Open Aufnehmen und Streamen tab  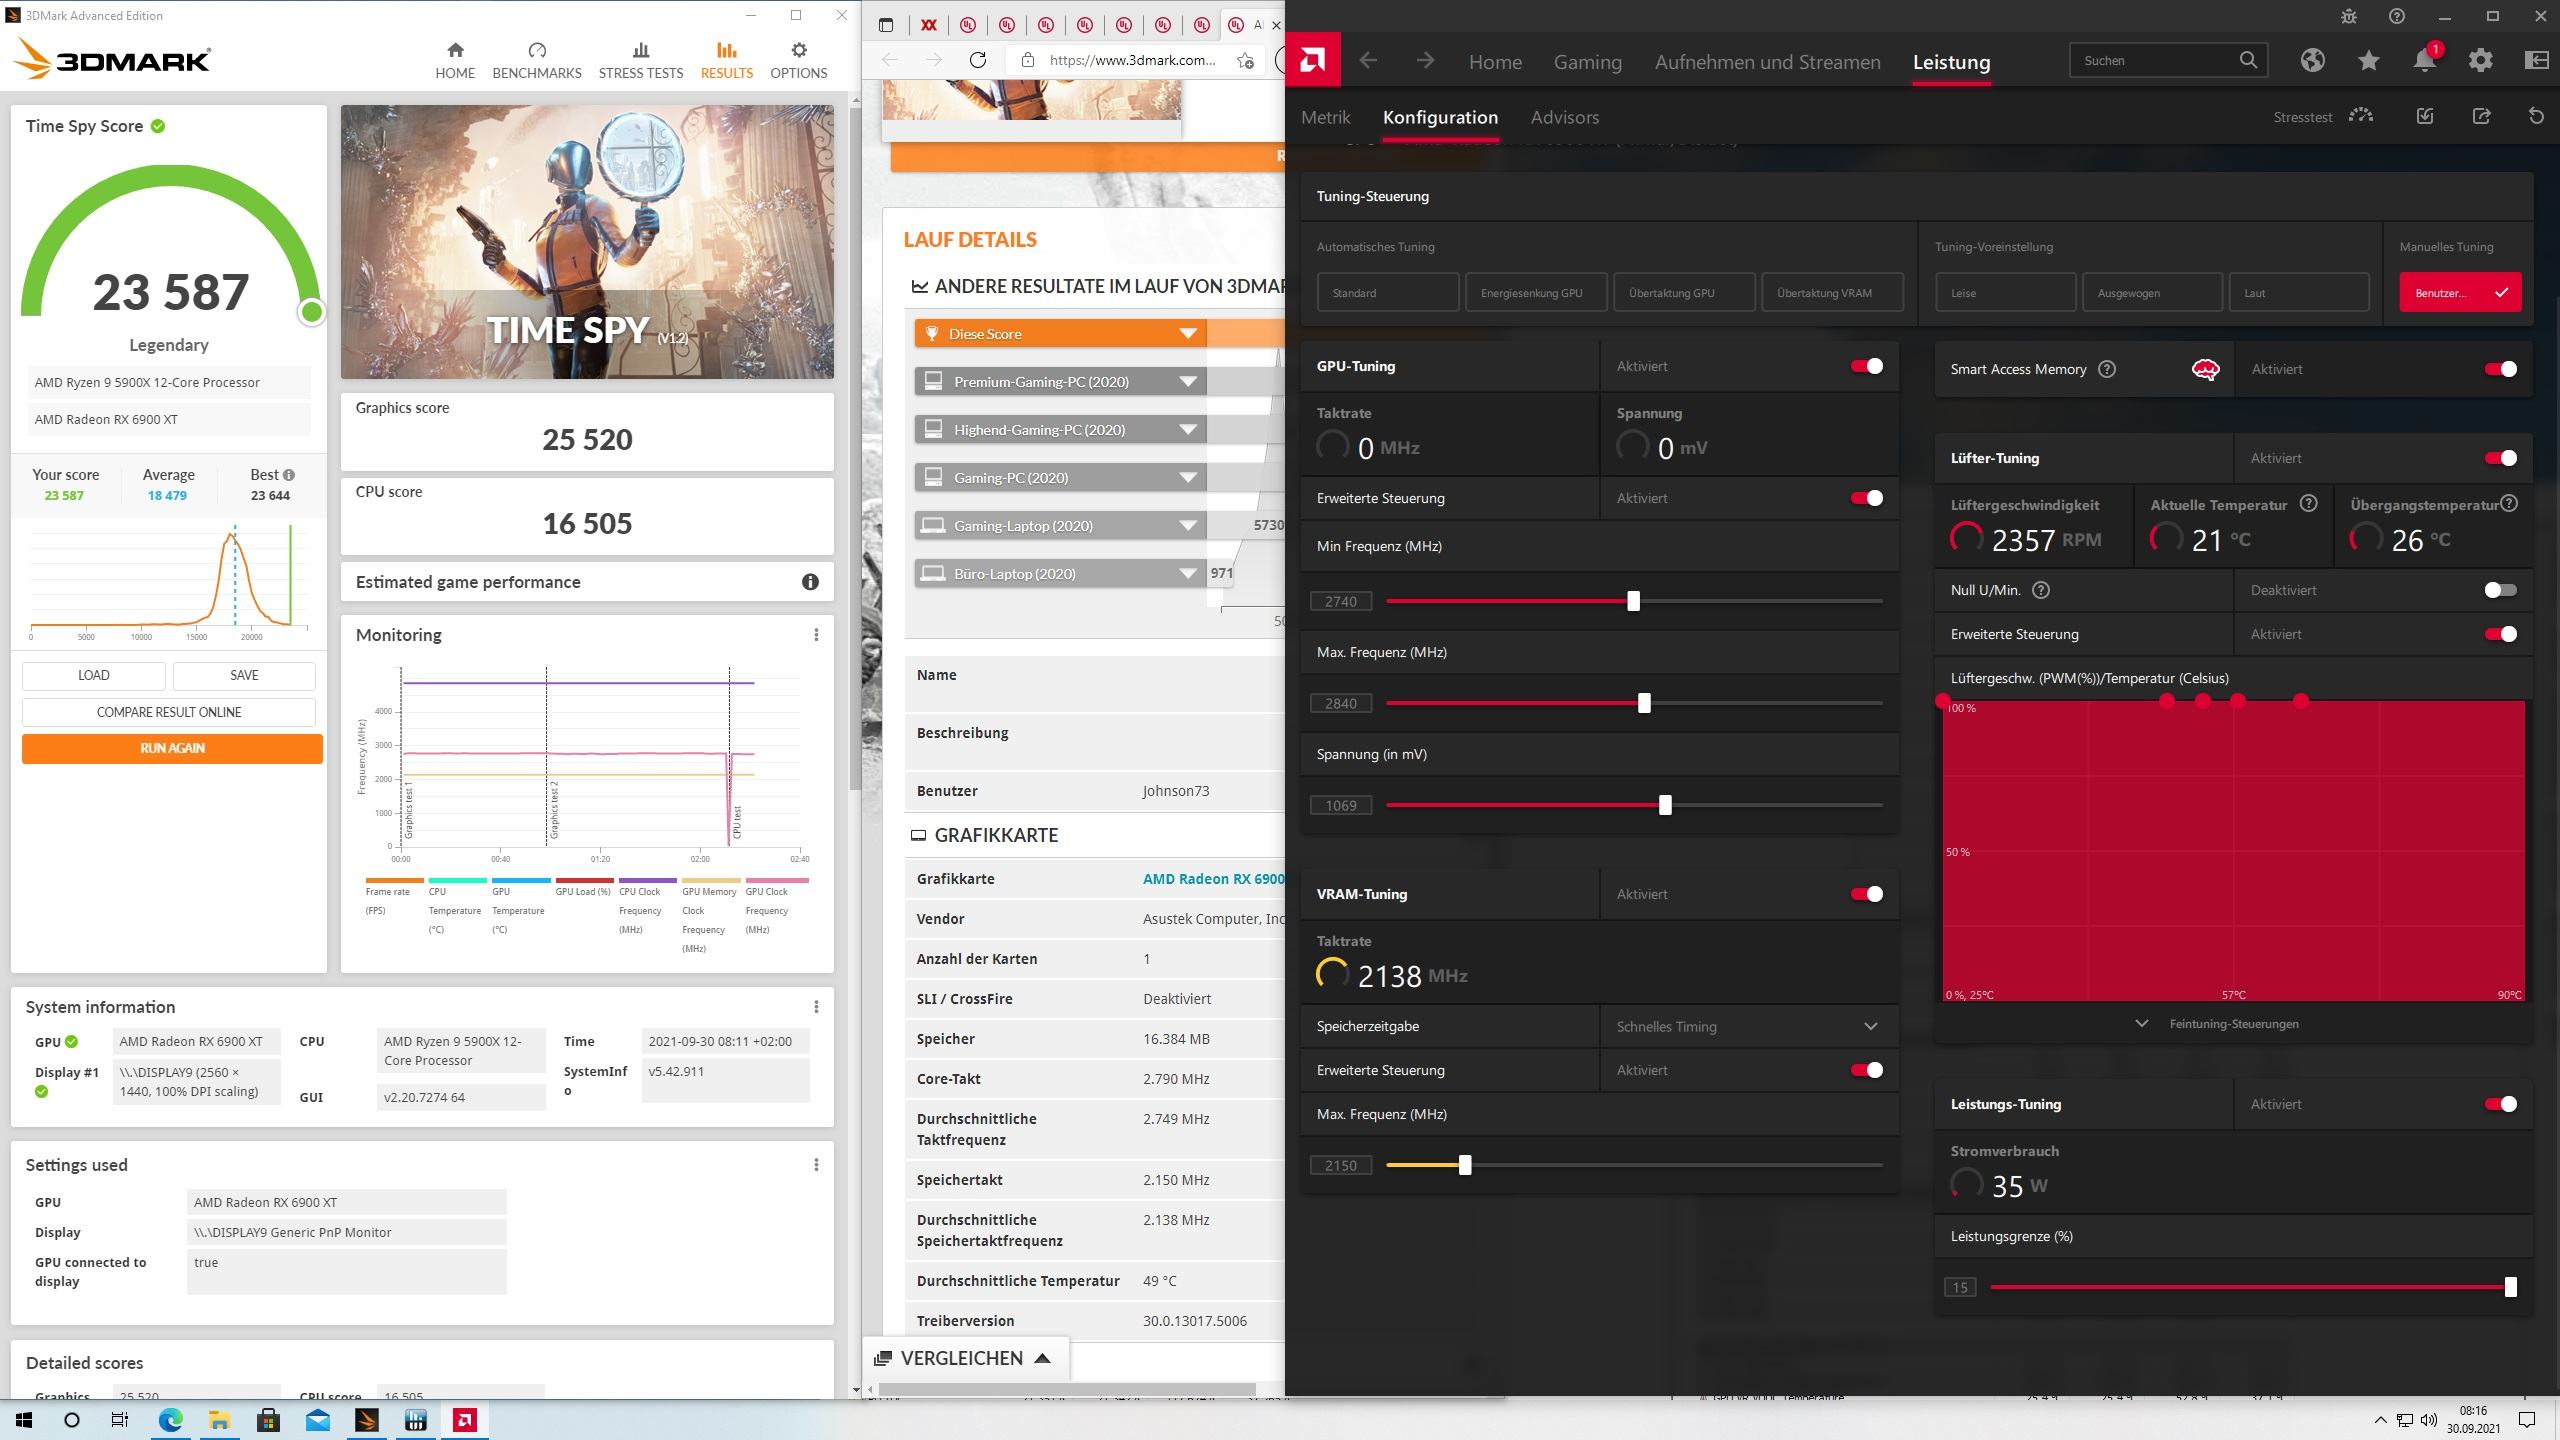[1767, 62]
